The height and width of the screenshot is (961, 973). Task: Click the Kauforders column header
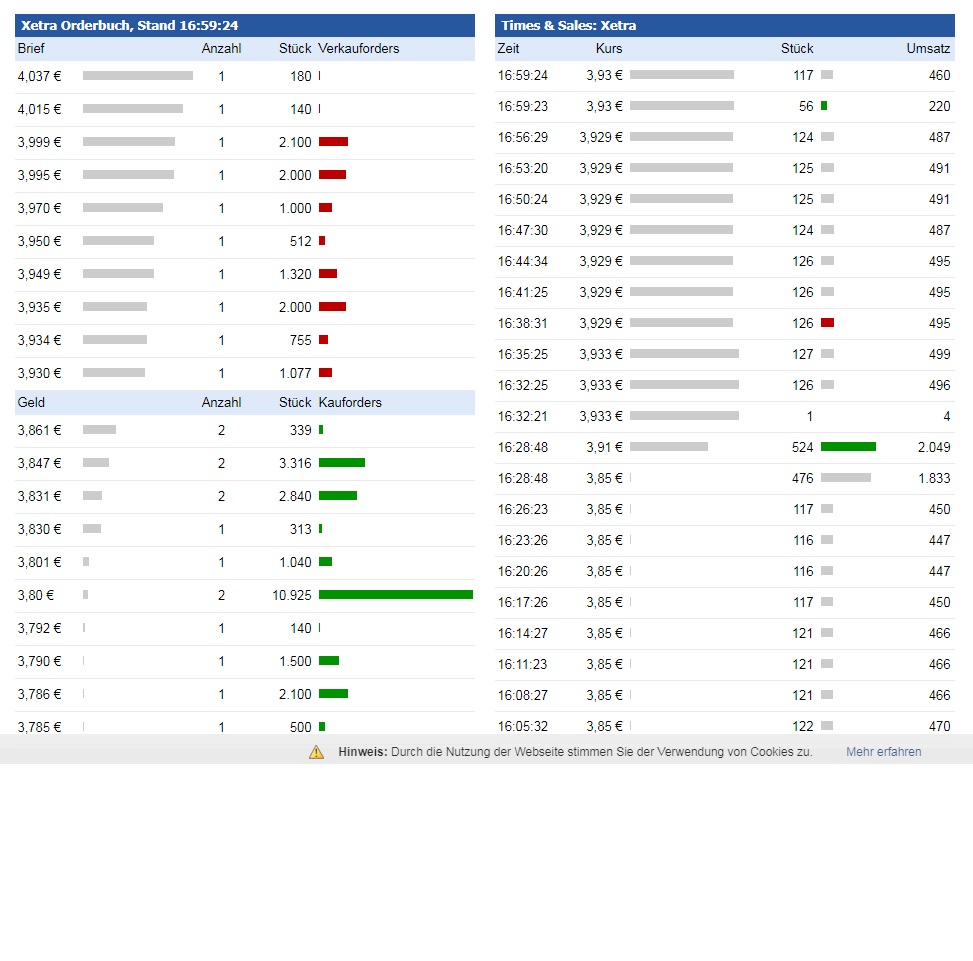click(350, 402)
